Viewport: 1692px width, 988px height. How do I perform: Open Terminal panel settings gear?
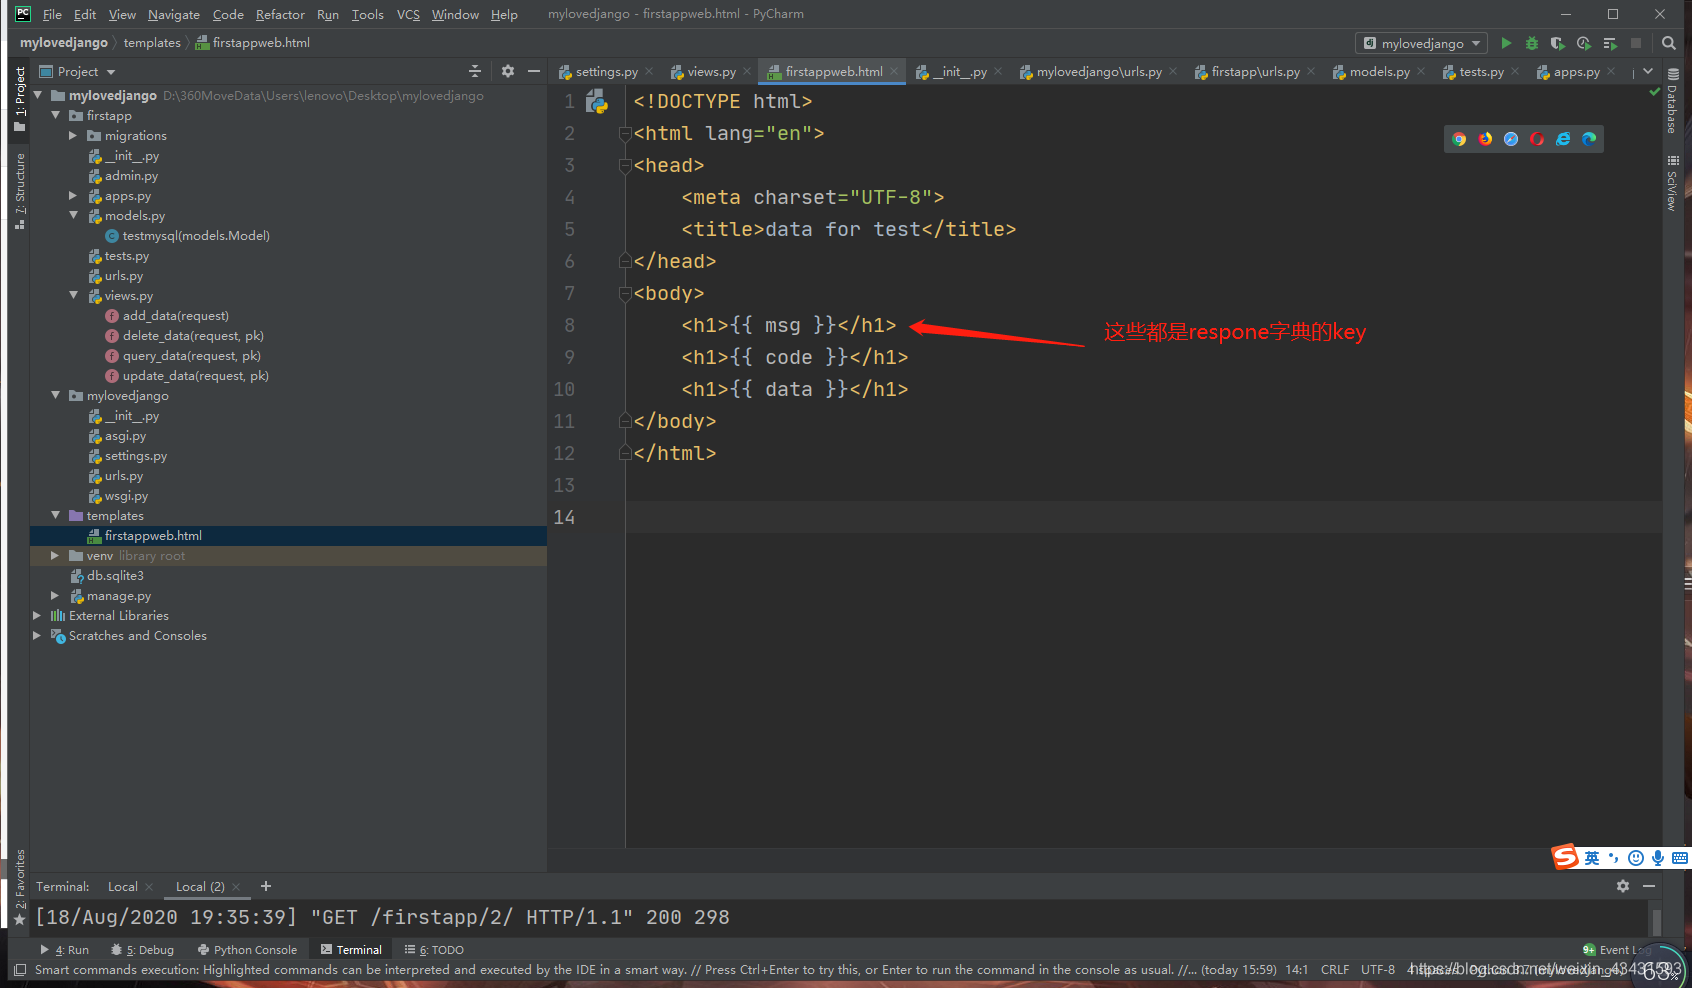pyautogui.click(x=1623, y=886)
